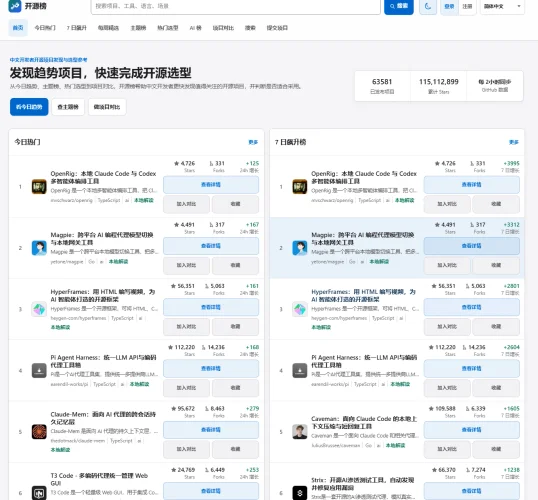Open OpenRig title link in 今日热门 panel
The width and height of the screenshot is (538, 500).
(x=103, y=177)
